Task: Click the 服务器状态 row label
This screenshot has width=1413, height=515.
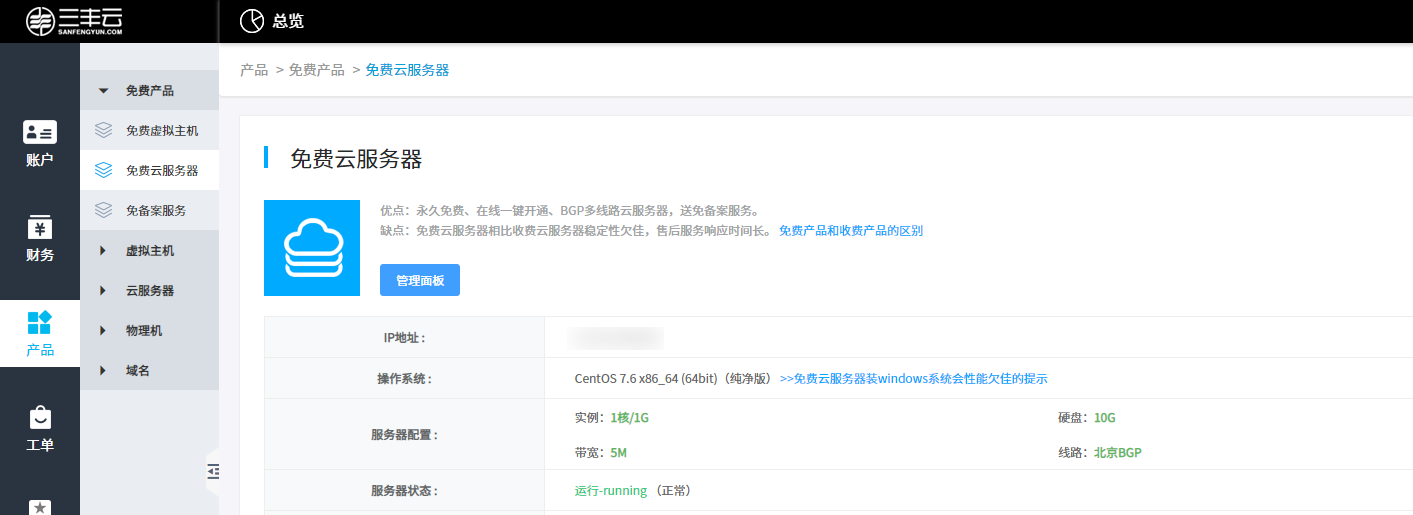Action: point(404,491)
